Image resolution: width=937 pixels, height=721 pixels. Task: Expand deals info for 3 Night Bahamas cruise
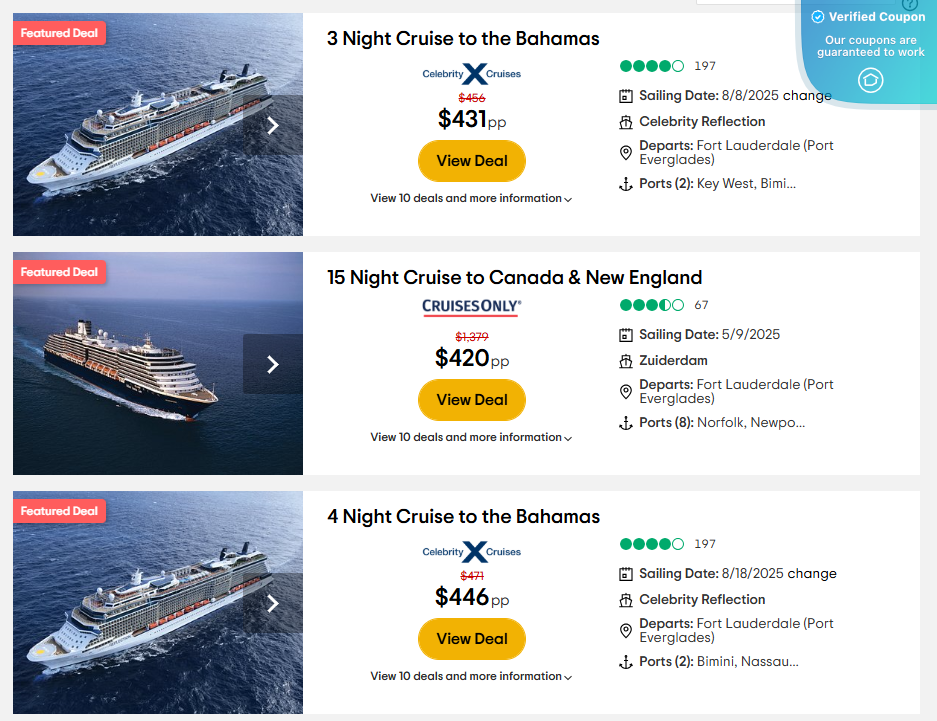[x=471, y=198]
